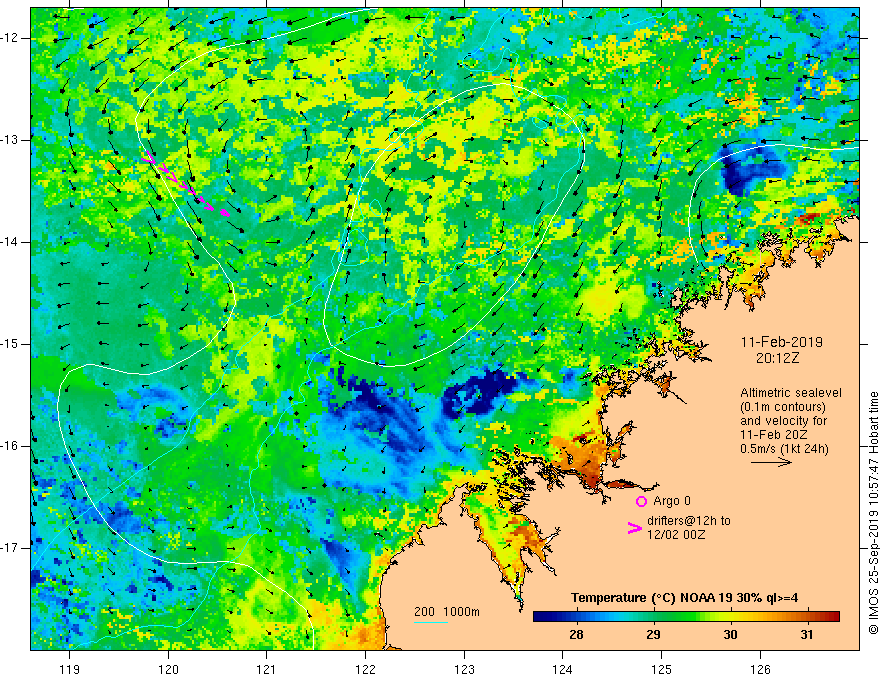Click the latitude -14 axis label
This screenshot has height=680, width=880.
[x=10, y=242]
